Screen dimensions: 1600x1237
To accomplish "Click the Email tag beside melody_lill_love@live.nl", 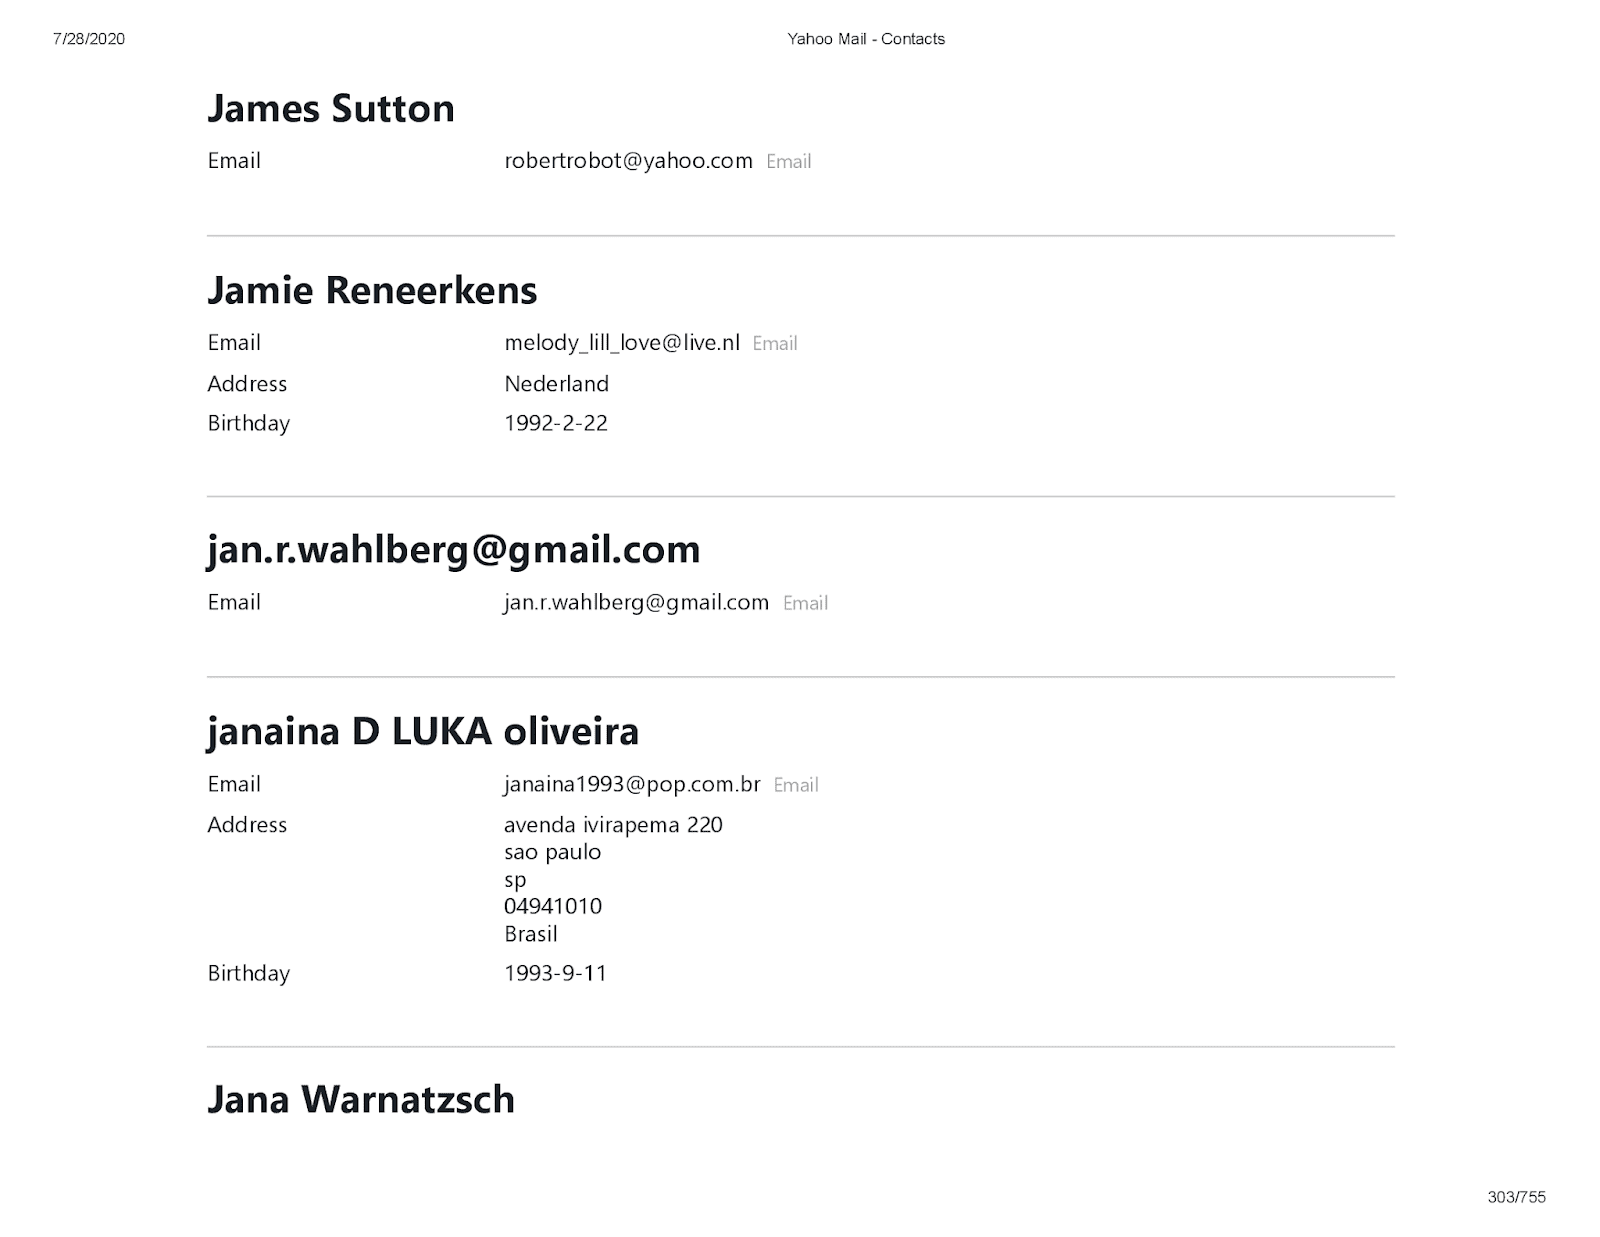I will coord(775,344).
